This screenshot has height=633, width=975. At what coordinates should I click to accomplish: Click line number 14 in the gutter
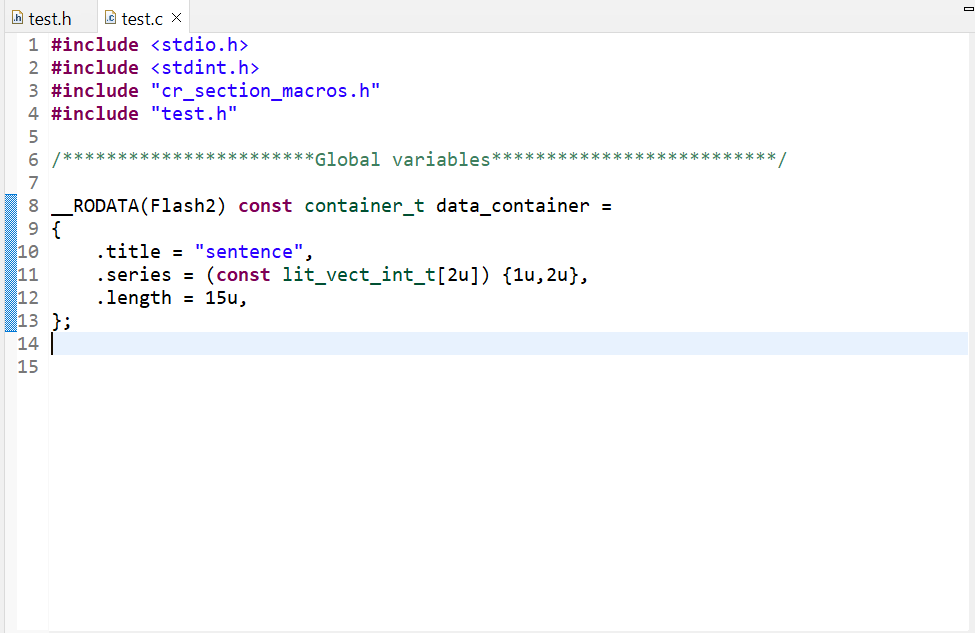pyautogui.click(x=27, y=343)
